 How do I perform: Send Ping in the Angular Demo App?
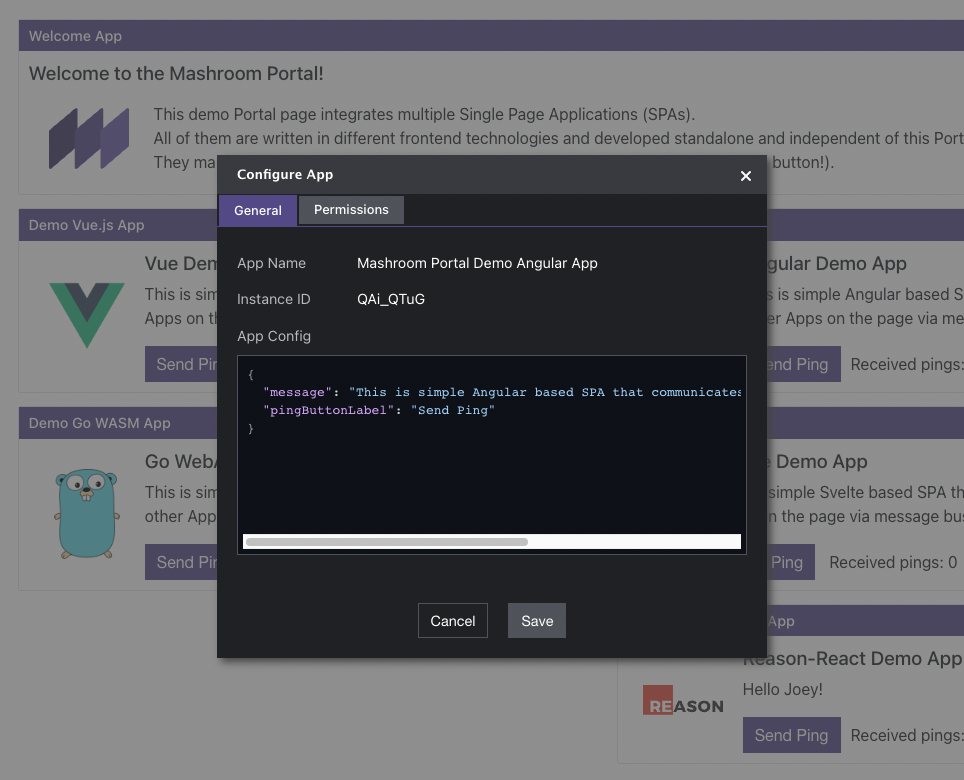tap(804, 364)
